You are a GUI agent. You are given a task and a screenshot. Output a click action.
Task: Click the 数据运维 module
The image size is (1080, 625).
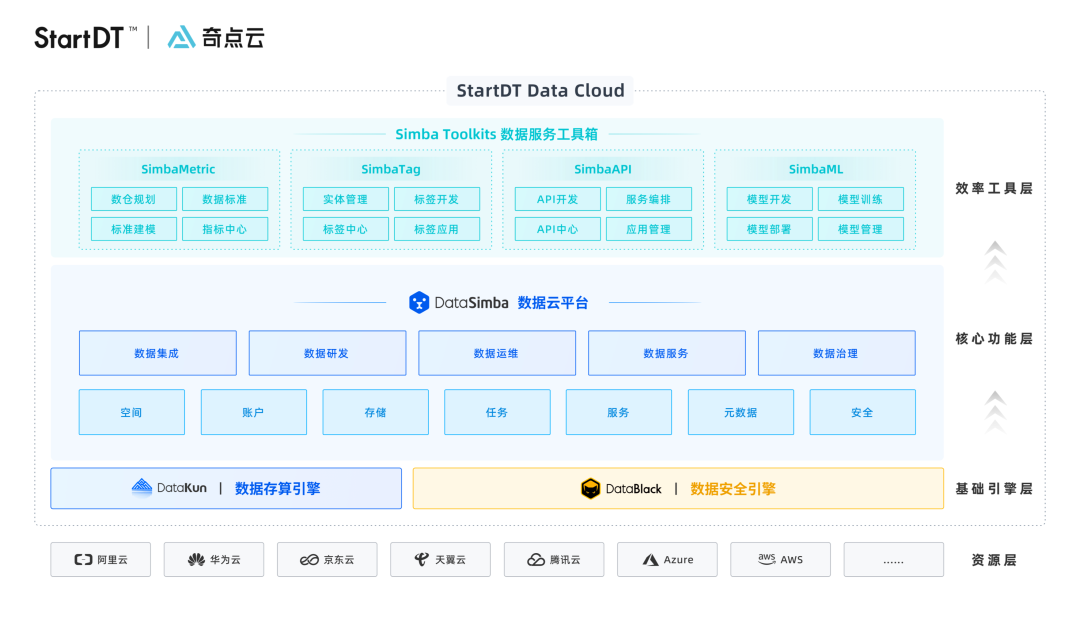tap(497, 353)
